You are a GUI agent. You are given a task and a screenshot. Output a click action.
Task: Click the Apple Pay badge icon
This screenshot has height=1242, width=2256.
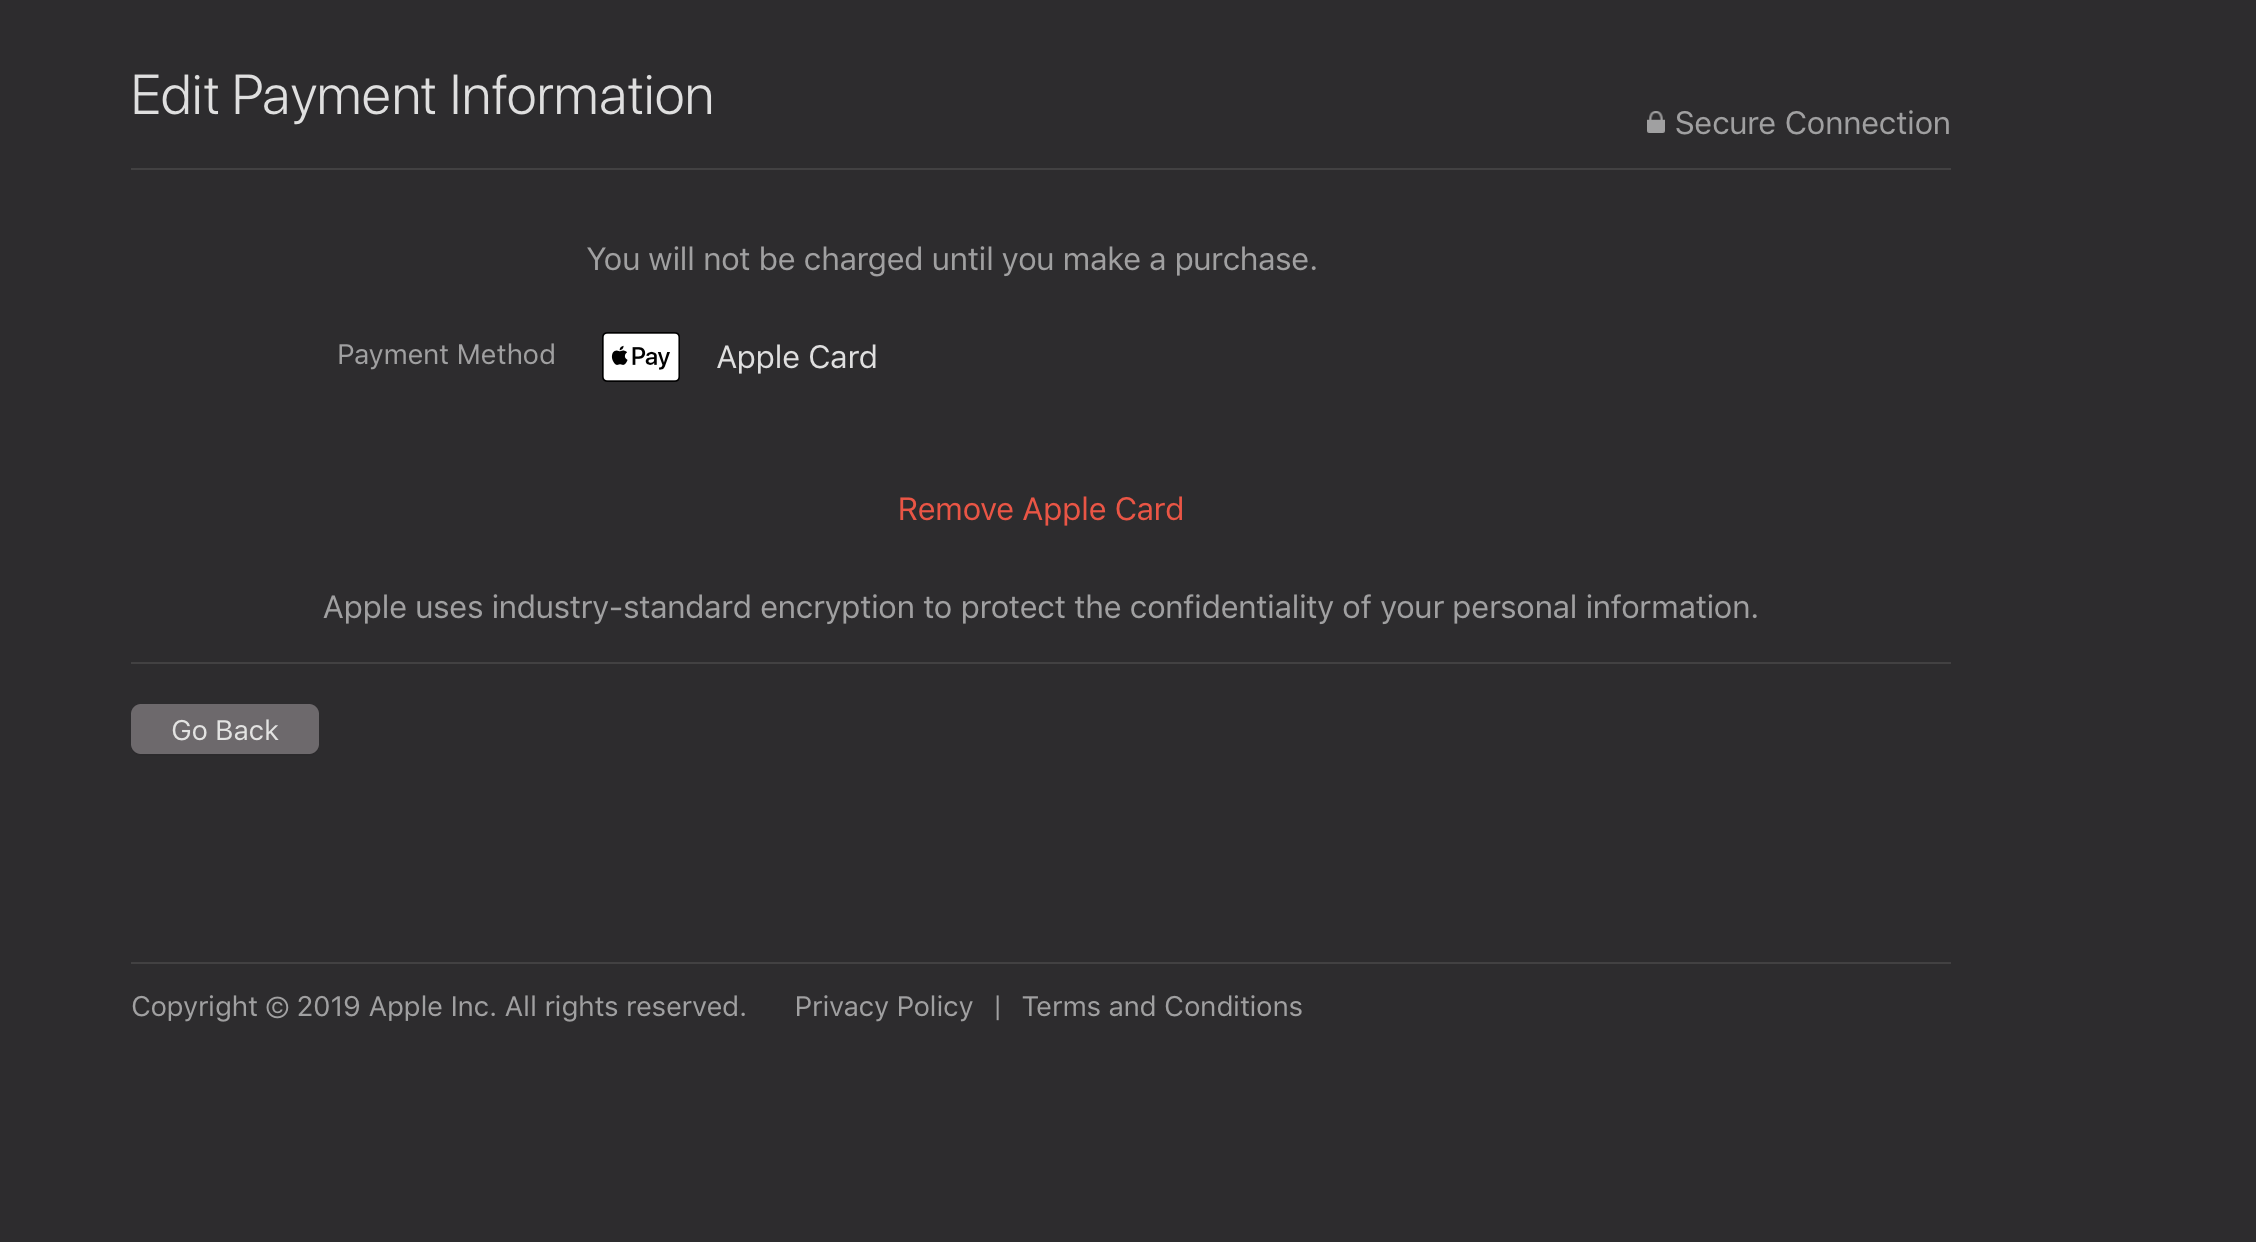point(641,357)
